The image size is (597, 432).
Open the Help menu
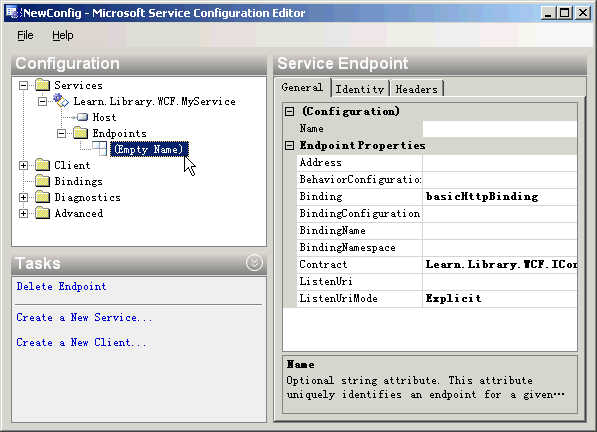63,35
